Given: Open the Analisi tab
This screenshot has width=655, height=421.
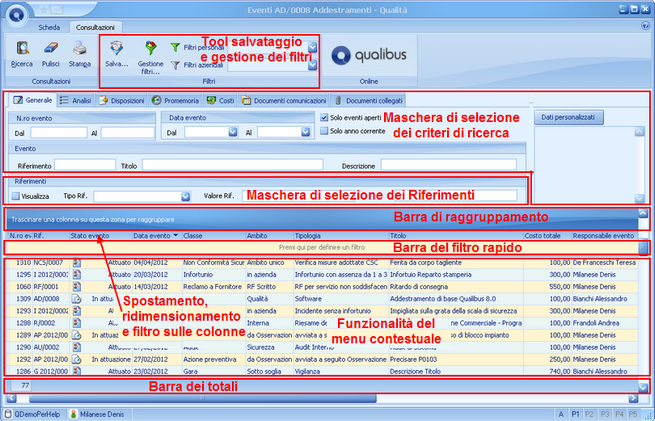Looking at the screenshot, I should (x=76, y=101).
